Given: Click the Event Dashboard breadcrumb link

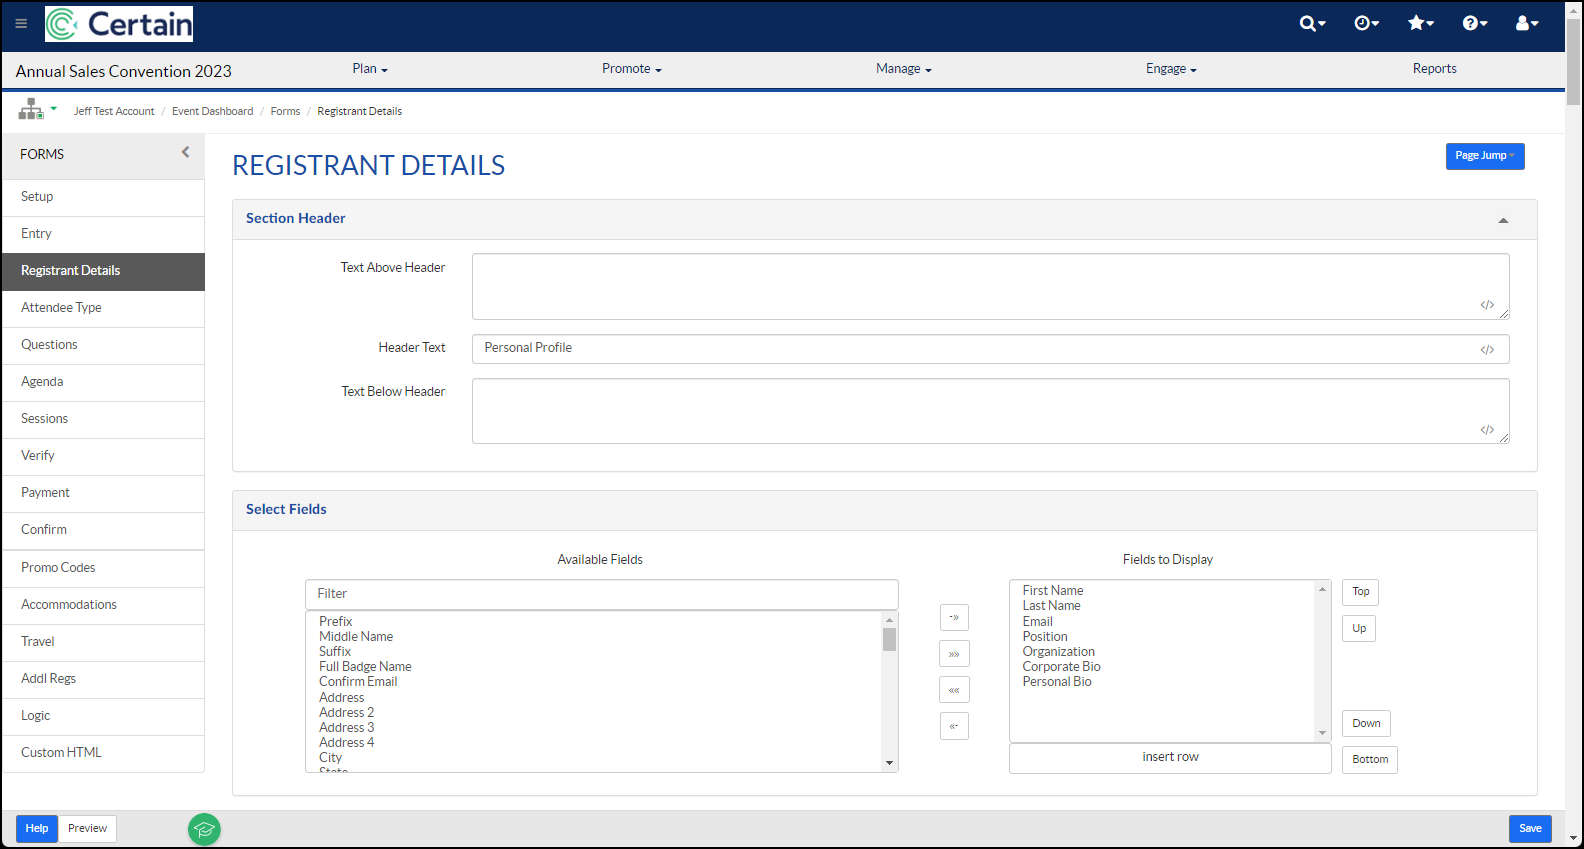Looking at the screenshot, I should [212, 111].
